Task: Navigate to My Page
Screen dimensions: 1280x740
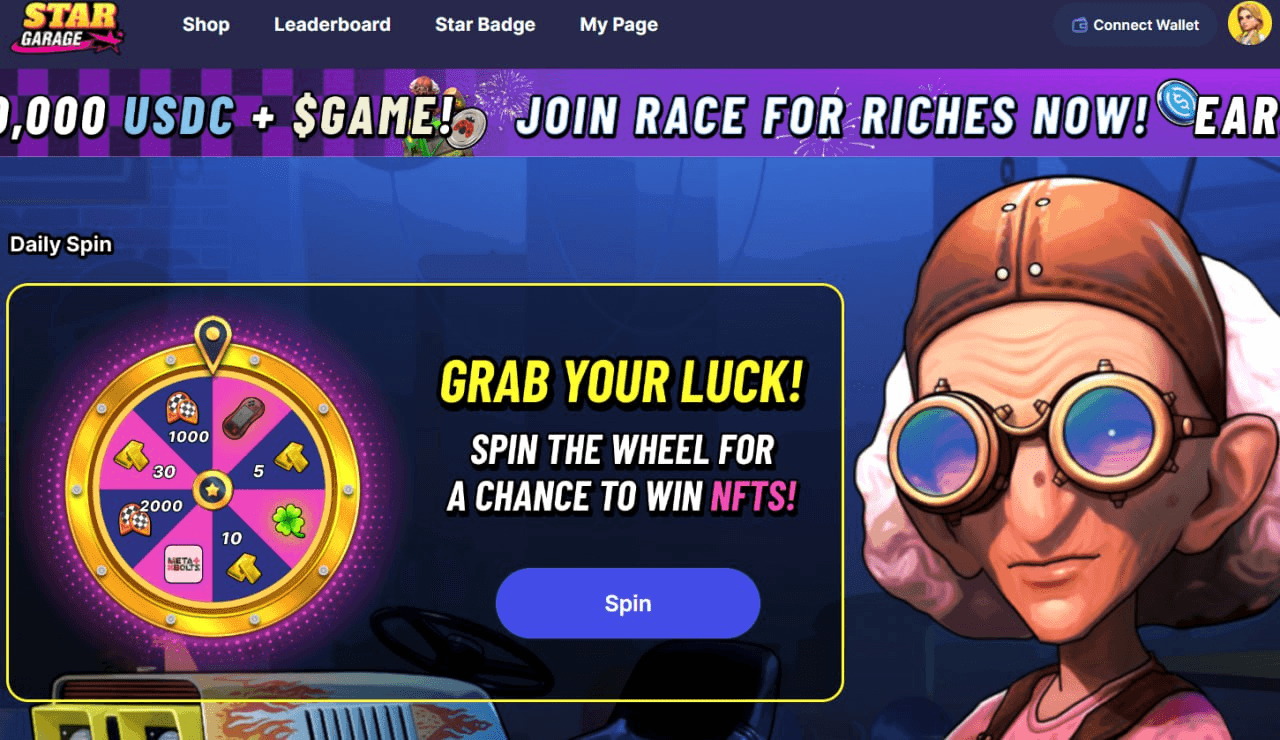Action: point(619,25)
